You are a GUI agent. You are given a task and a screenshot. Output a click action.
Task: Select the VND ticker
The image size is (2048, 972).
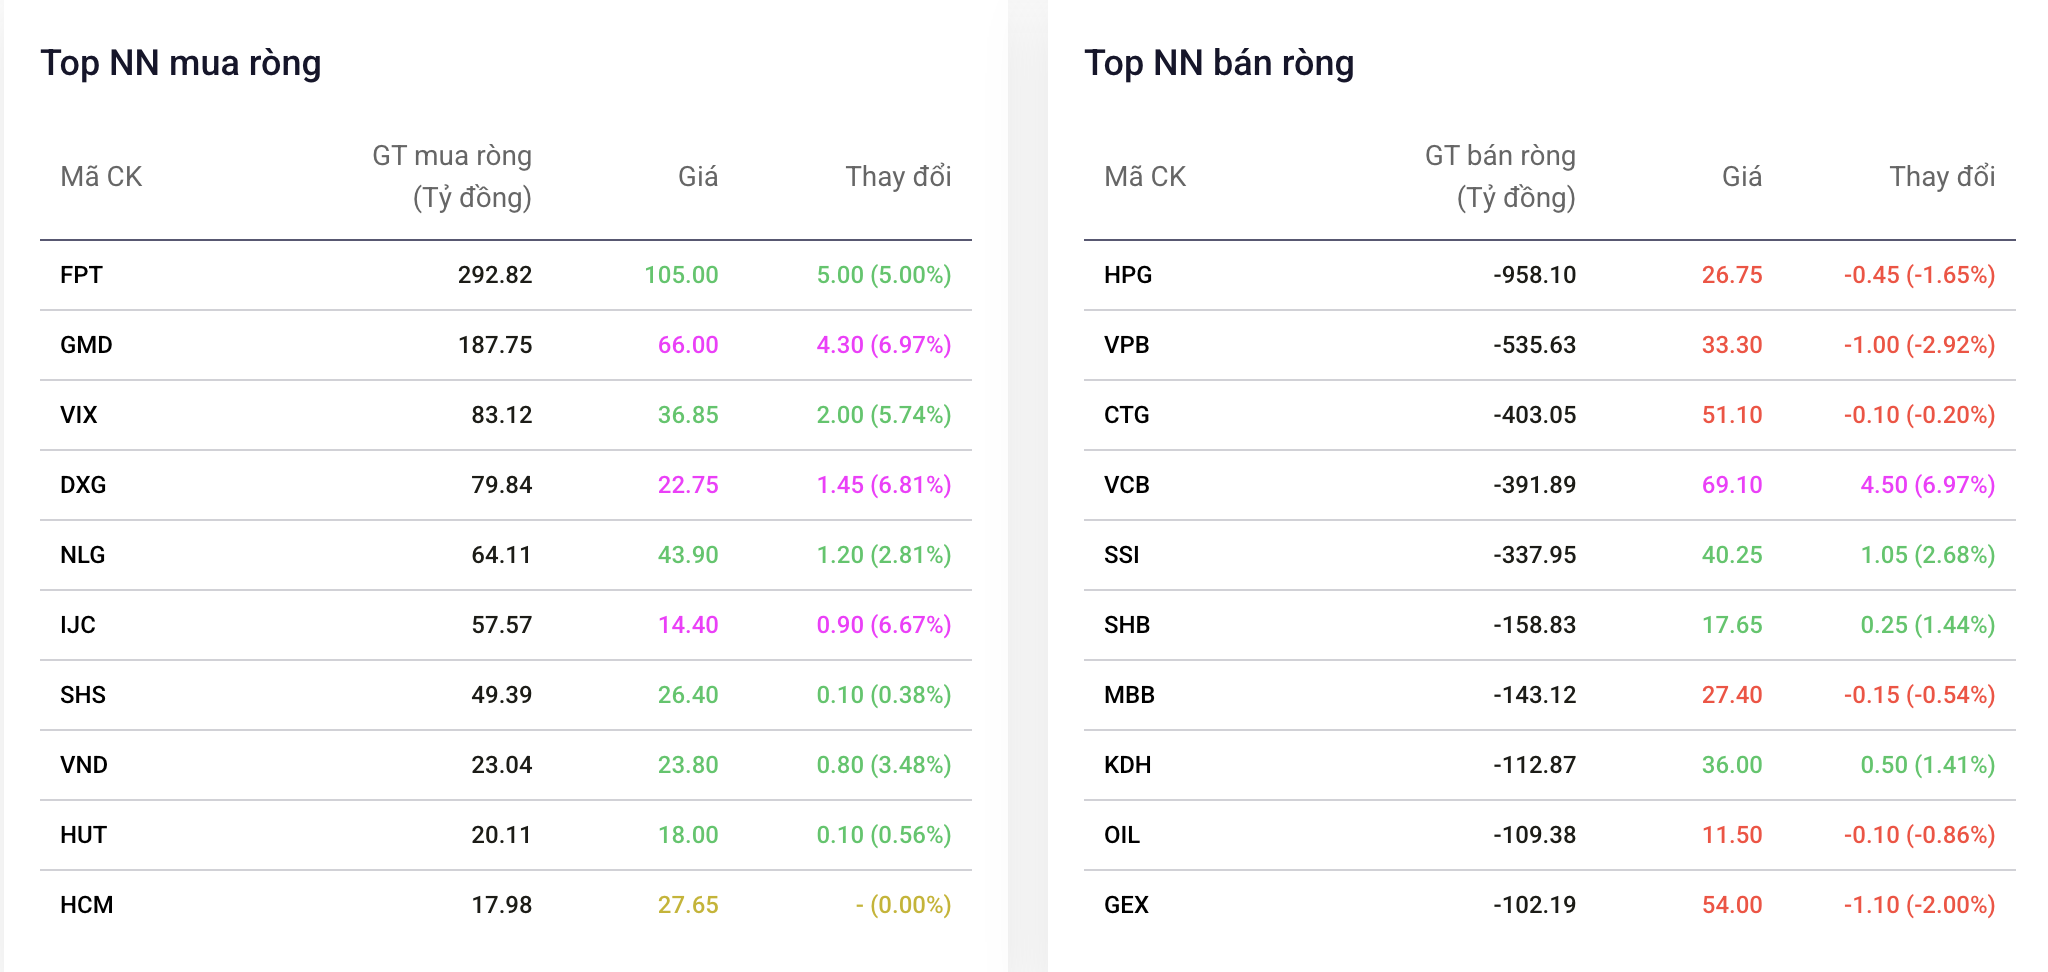(84, 765)
